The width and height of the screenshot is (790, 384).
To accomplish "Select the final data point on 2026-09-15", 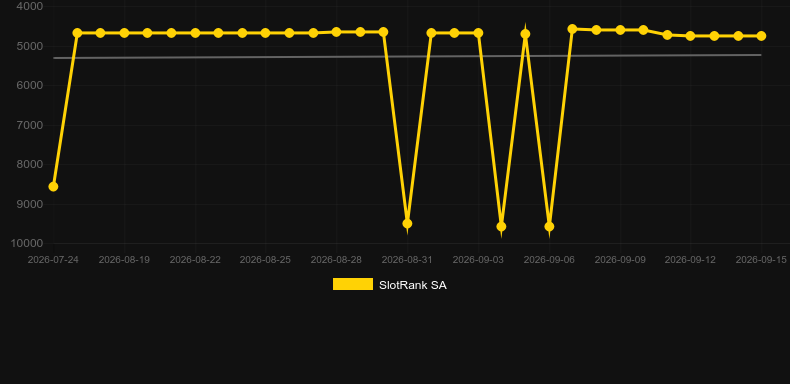I will tap(761, 36).
